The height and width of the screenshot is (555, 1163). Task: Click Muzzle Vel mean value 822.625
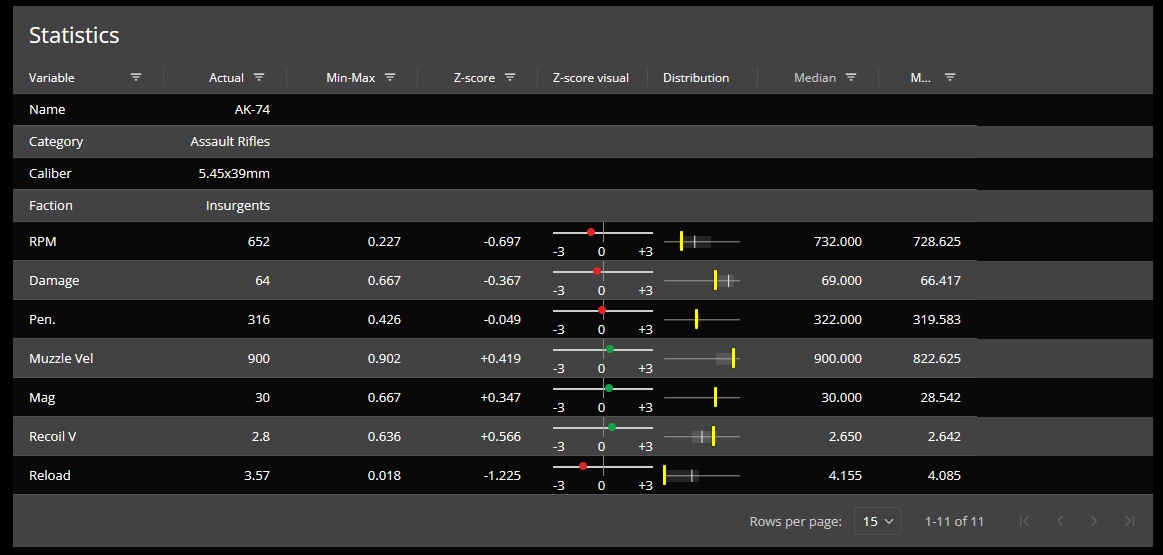pos(937,358)
